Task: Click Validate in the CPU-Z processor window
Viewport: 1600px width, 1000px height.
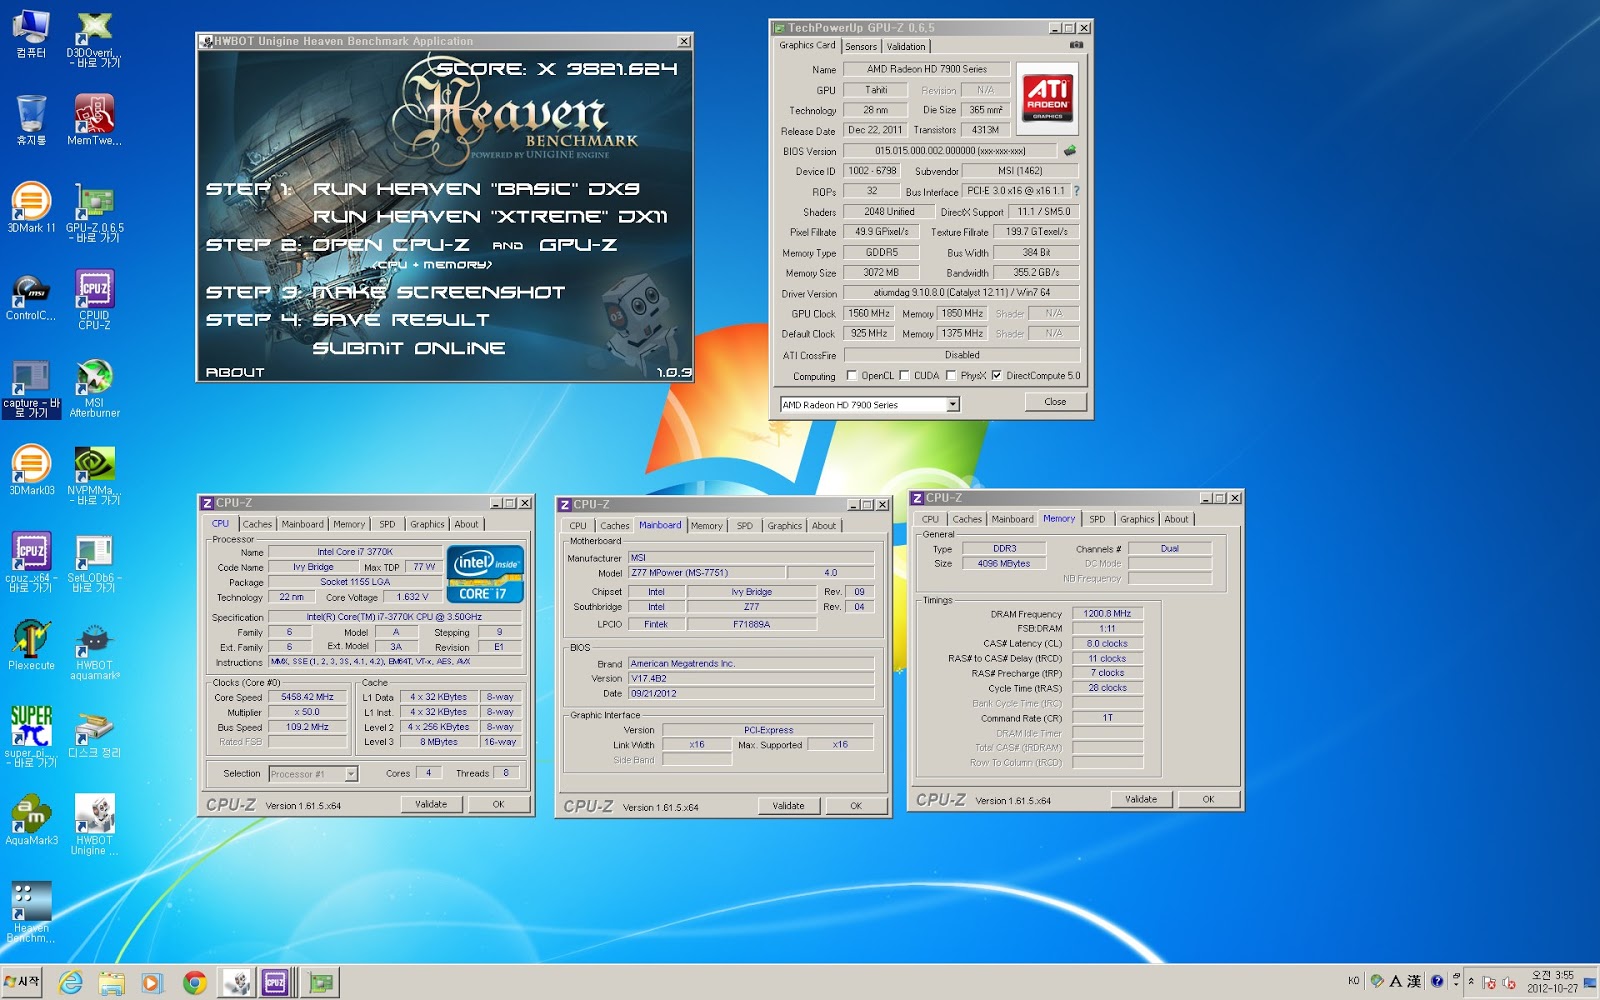Action: pos(431,804)
